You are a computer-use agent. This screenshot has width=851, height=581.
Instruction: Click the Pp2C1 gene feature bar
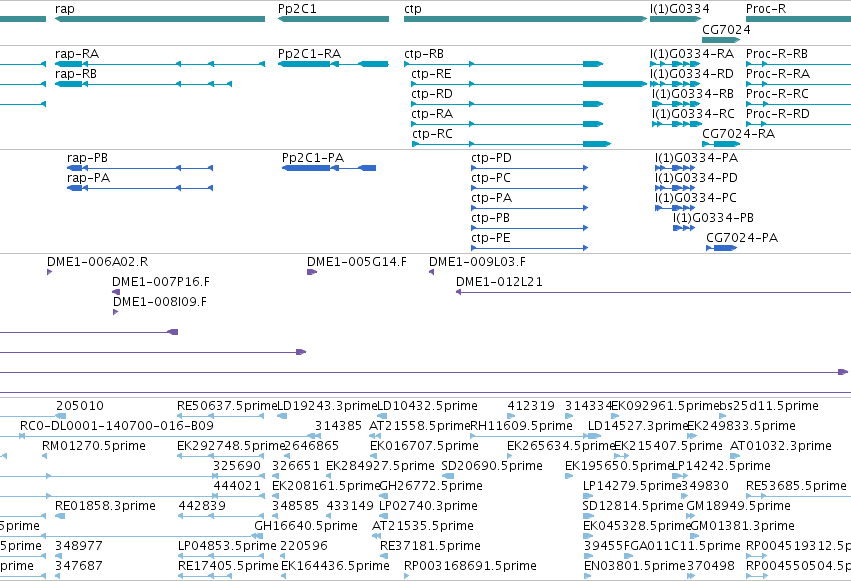333,19
